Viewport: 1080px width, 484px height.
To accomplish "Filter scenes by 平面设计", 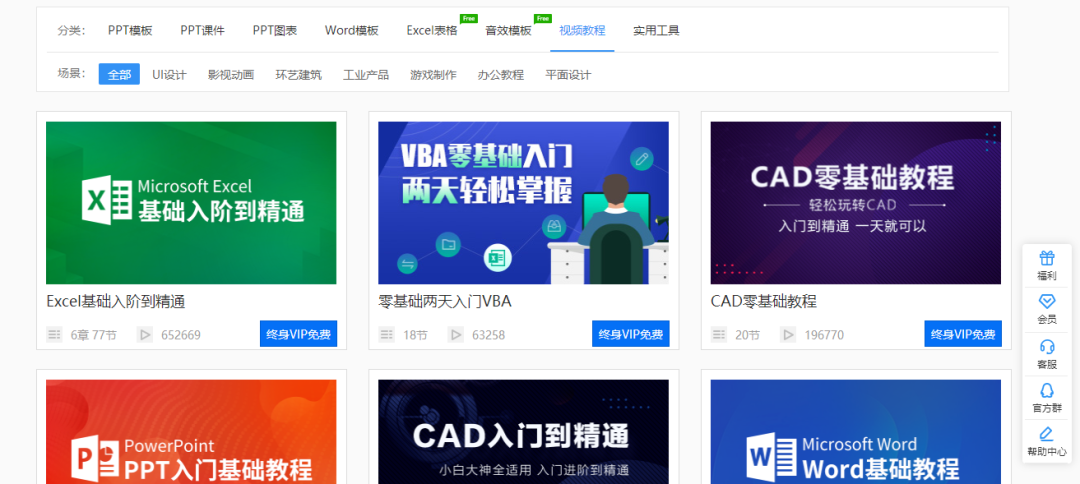I will point(568,74).
